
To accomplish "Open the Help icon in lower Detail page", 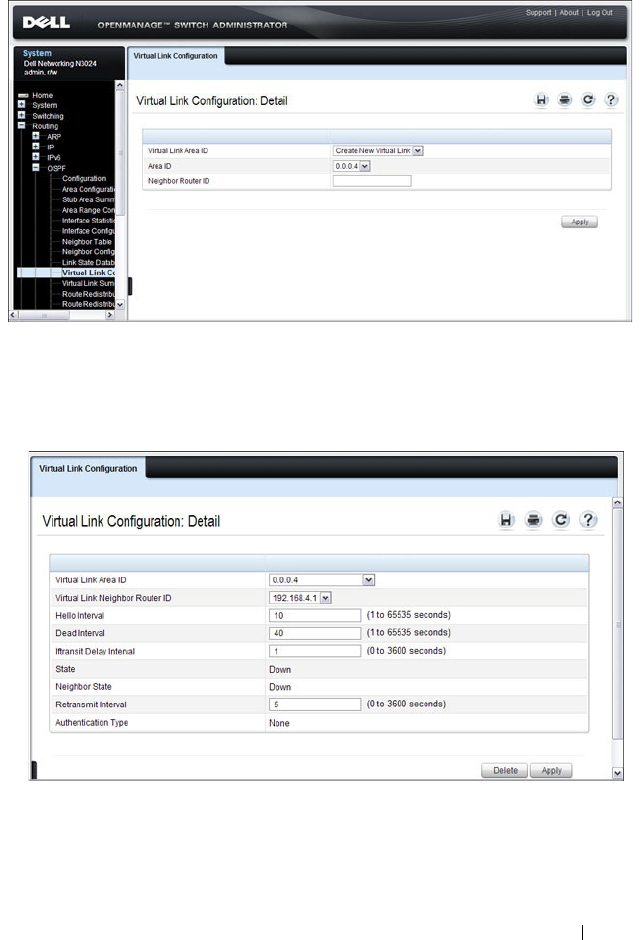I will (x=588, y=520).
